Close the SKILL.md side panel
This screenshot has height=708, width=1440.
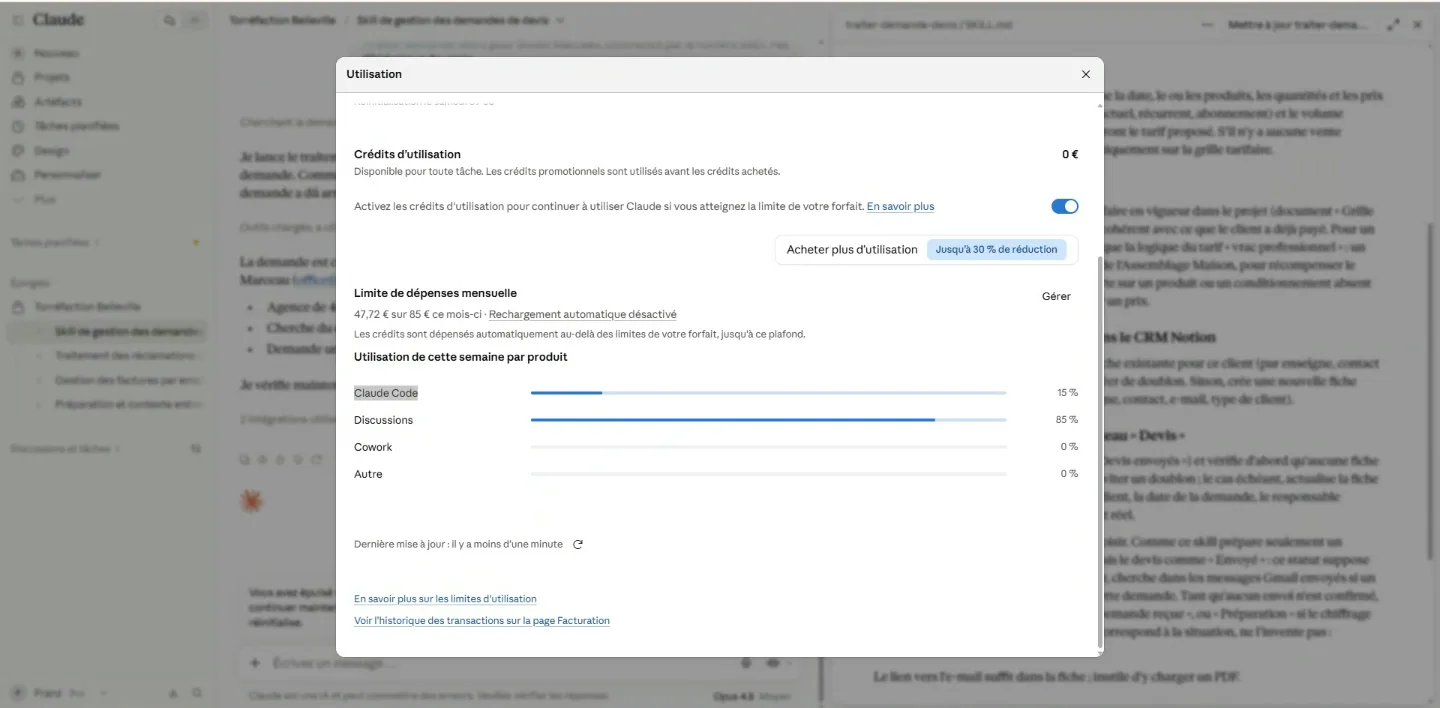point(1417,25)
